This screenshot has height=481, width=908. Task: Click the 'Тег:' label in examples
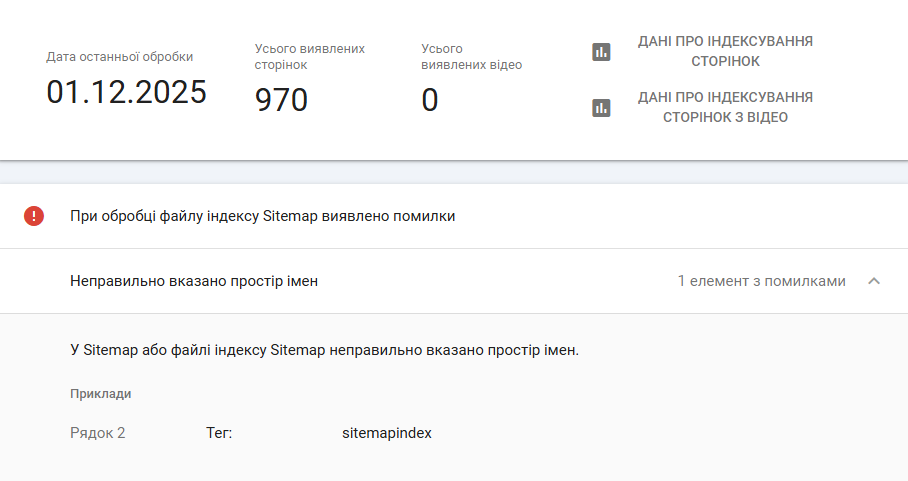(x=219, y=433)
